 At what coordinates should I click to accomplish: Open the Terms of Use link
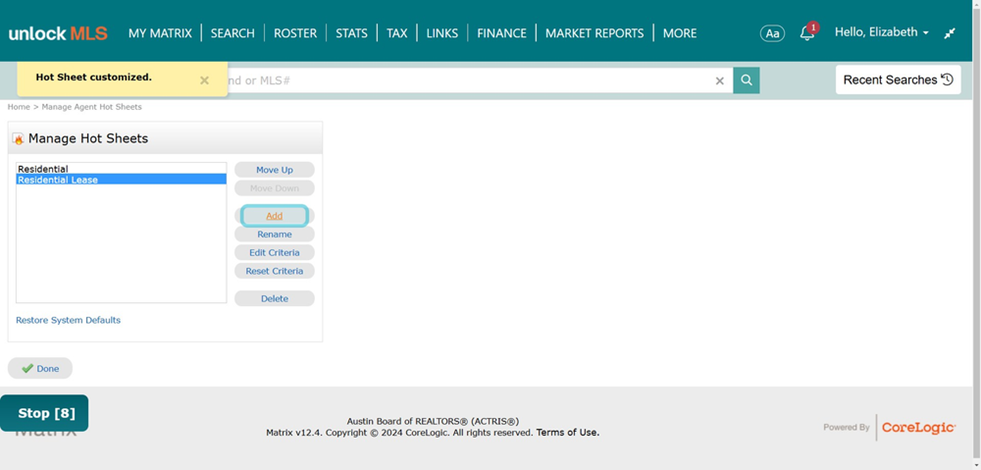click(567, 432)
